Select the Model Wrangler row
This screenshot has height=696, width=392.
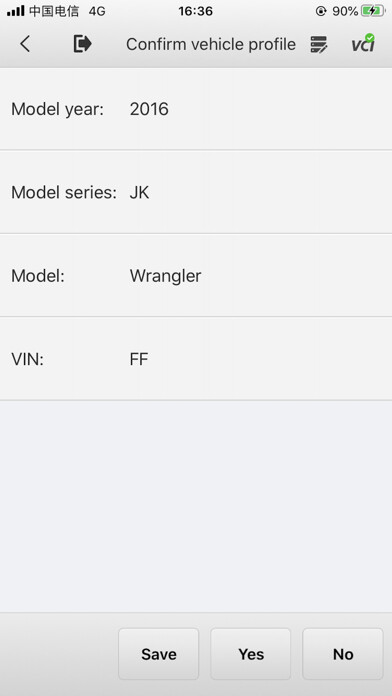[x=196, y=275]
